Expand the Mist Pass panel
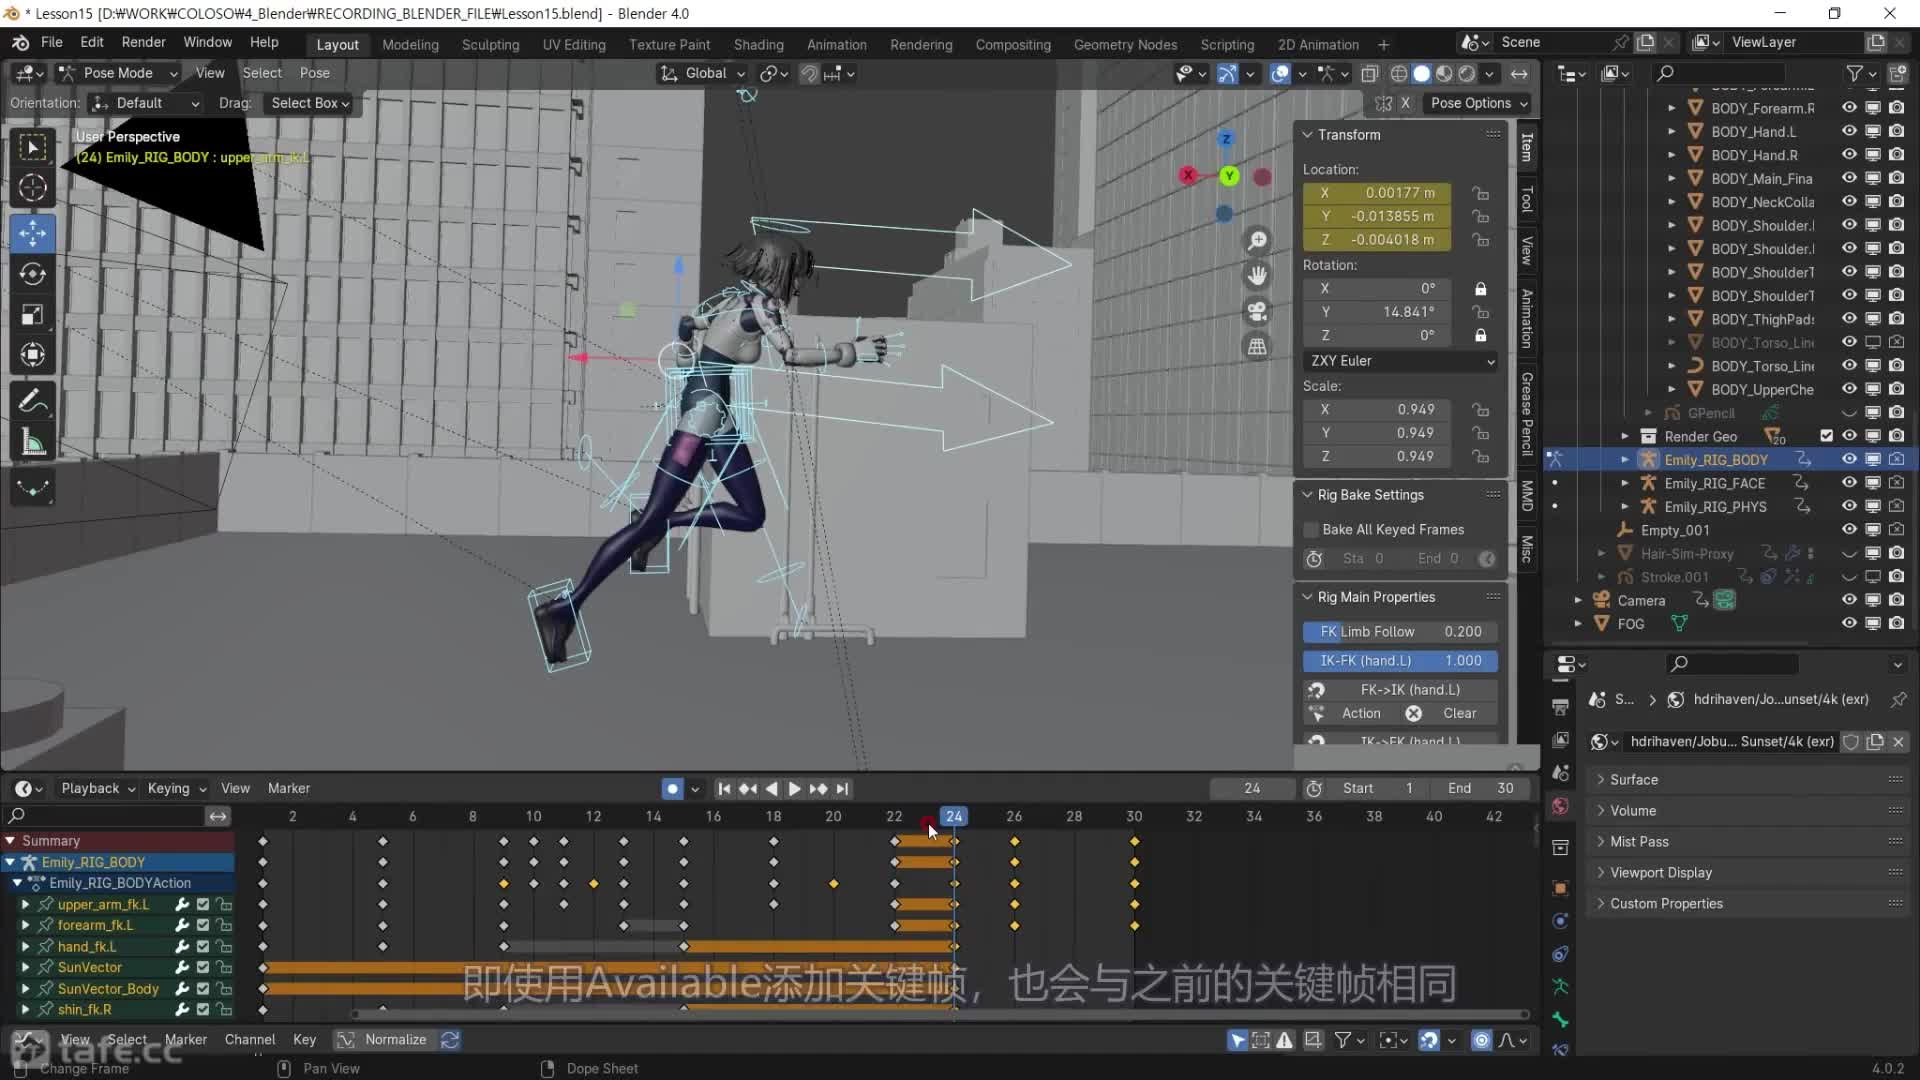Image resolution: width=1920 pixels, height=1080 pixels. [x=1639, y=842]
